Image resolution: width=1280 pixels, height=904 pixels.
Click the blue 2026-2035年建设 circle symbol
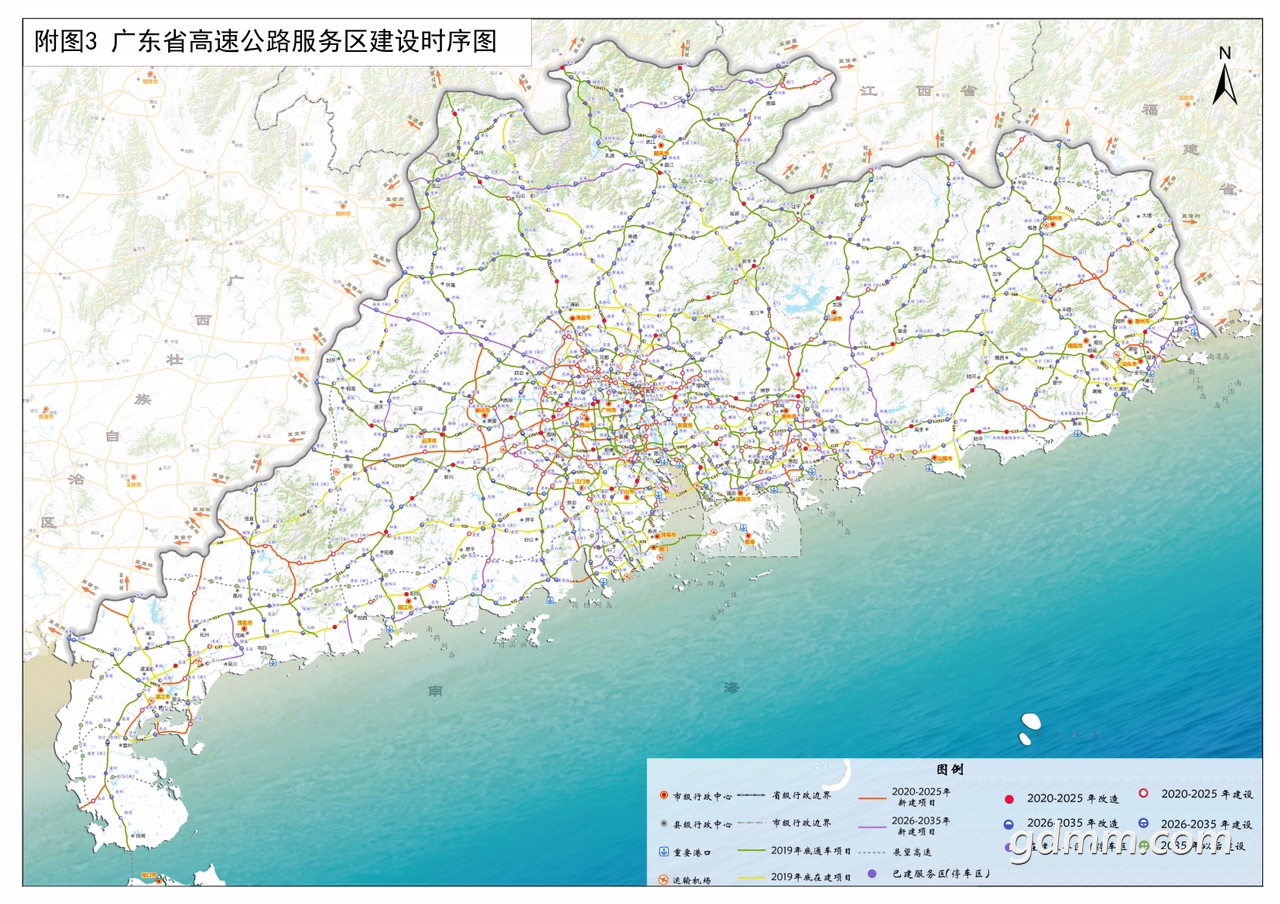(x=1143, y=823)
